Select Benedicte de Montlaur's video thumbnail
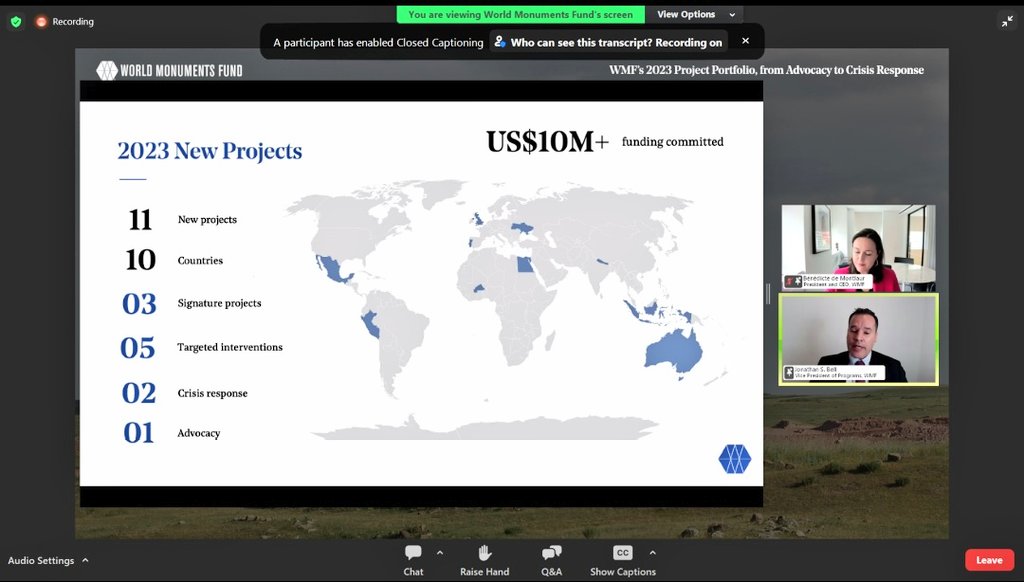 [x=858, y=248]
